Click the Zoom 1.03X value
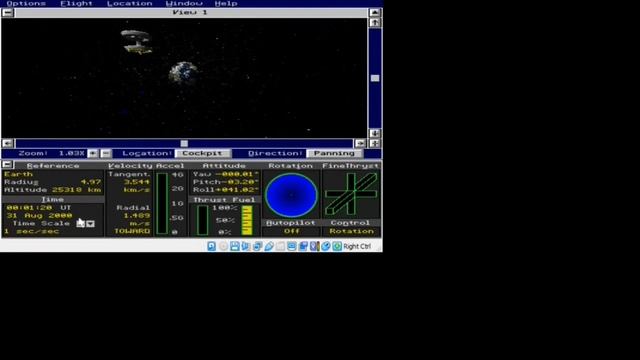Screen dimensions: 640x360 coord(71,153)
